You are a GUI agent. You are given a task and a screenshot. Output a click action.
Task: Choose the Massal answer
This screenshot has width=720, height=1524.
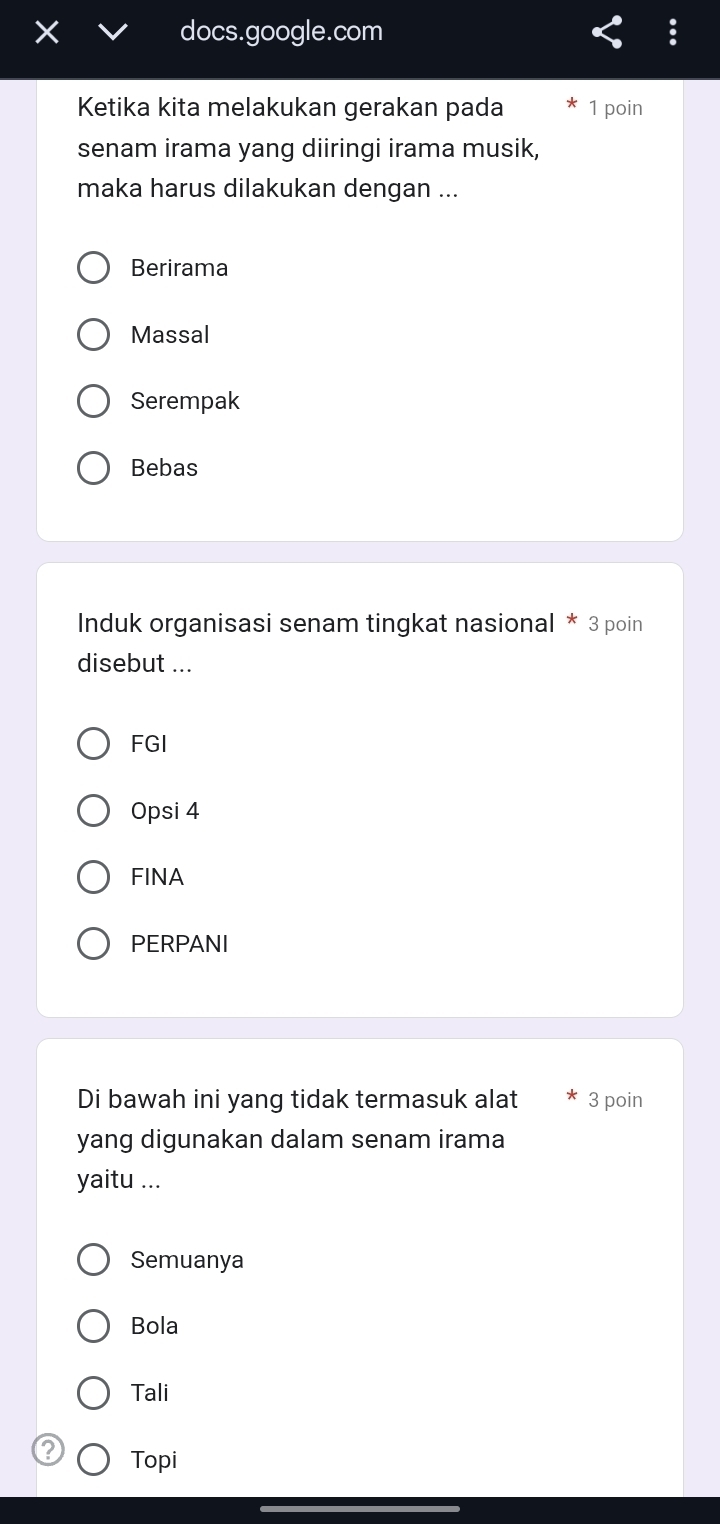click(94, 335)
